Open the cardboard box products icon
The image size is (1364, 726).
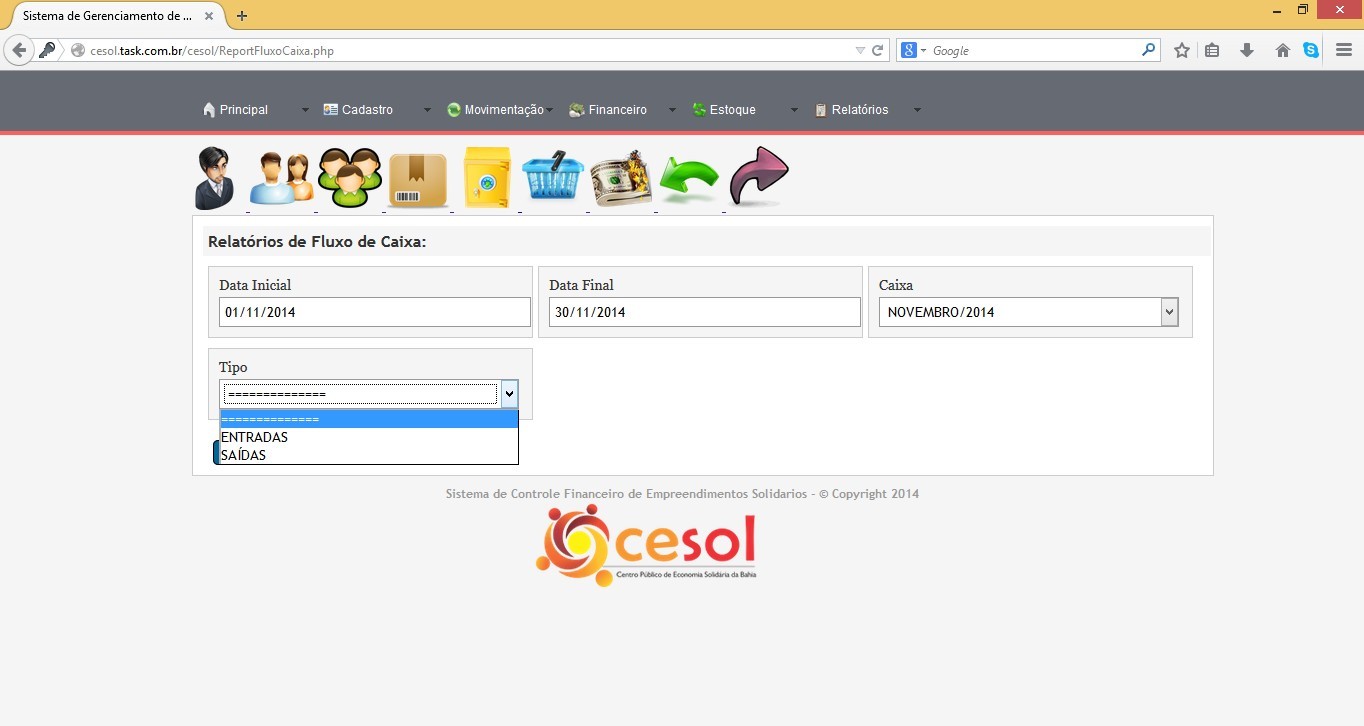click(x=418, y=180)
